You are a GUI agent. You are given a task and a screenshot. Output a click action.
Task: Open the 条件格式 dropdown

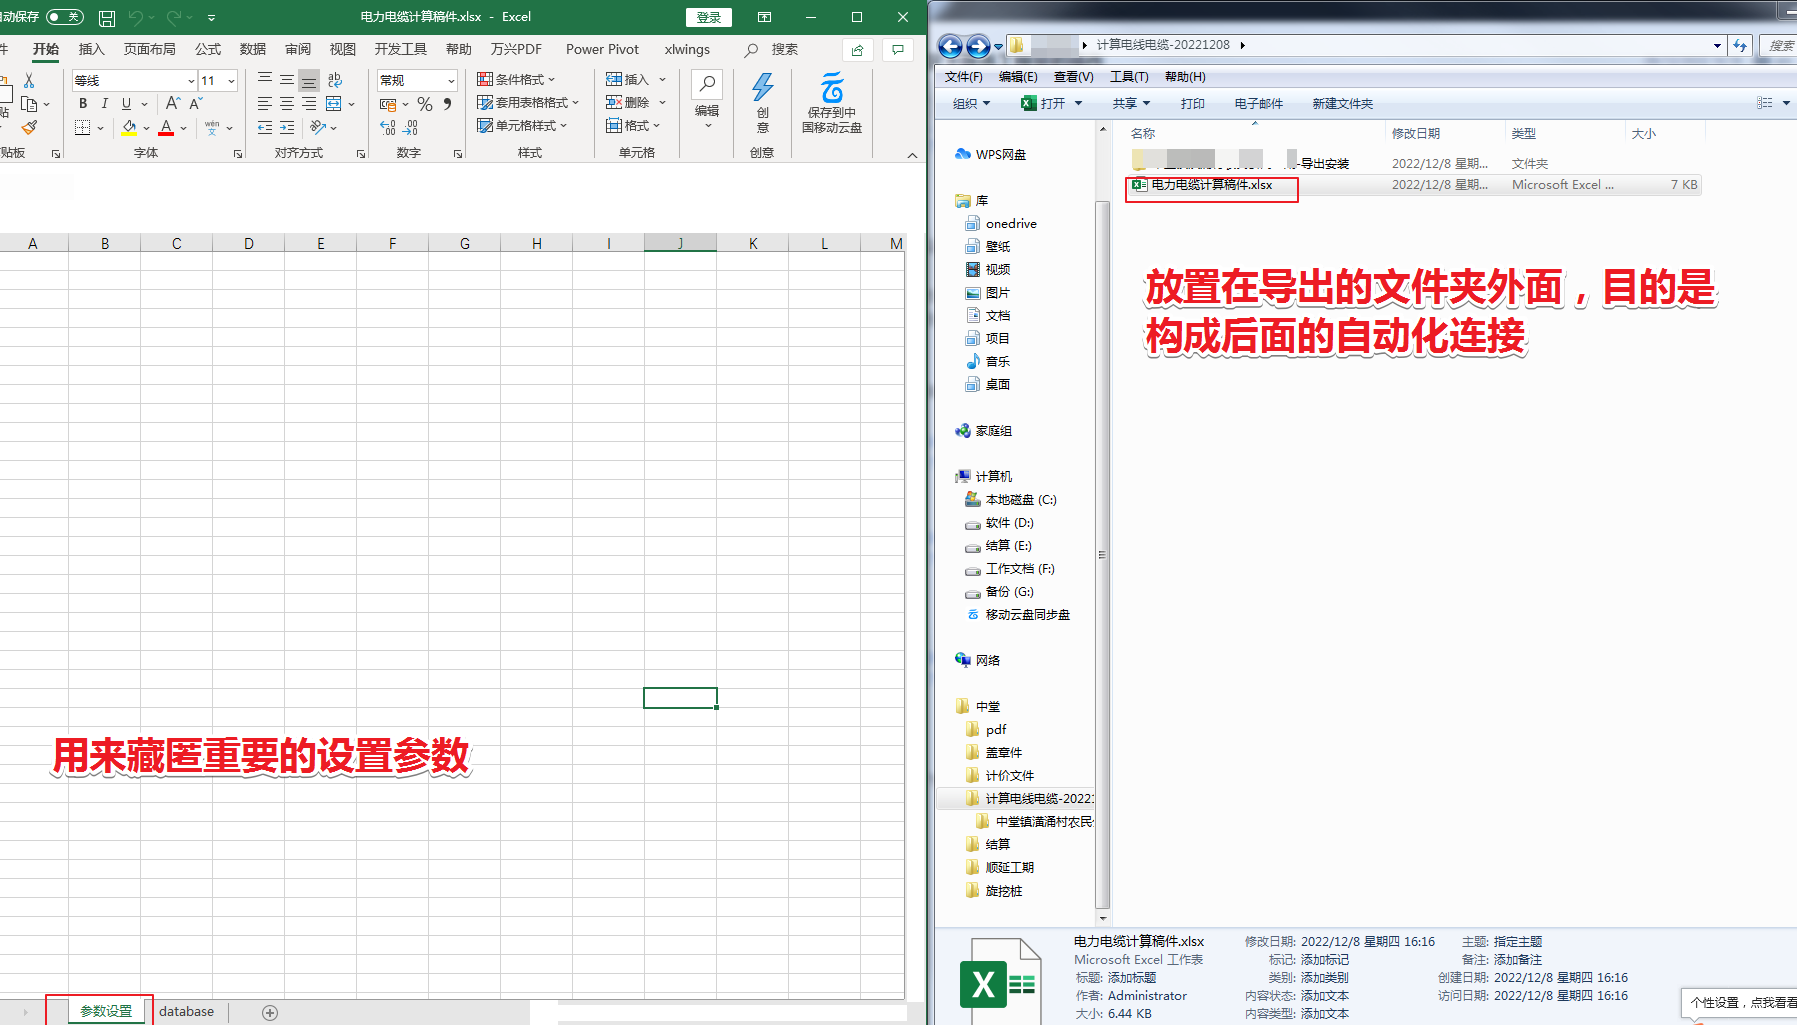click(516, 80)
